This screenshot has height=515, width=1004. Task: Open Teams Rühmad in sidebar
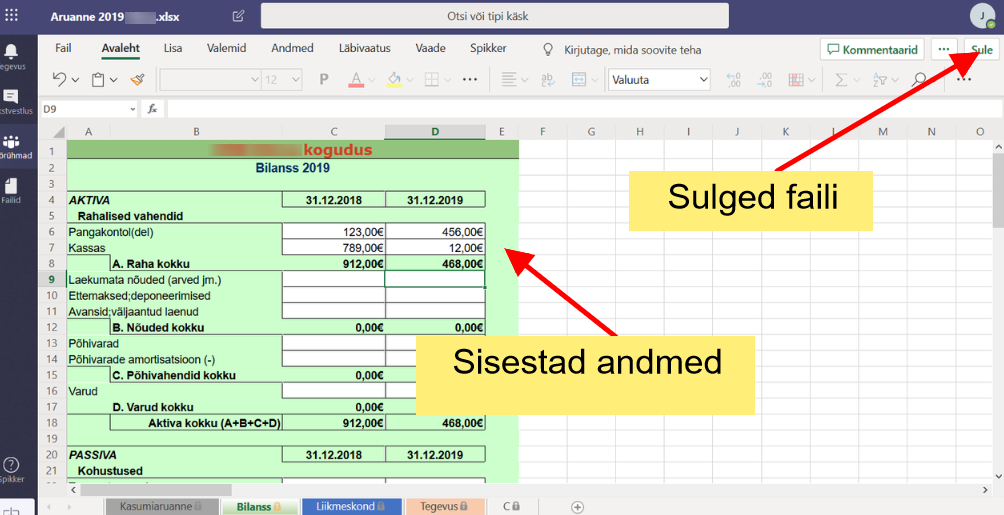click(12, 147)
